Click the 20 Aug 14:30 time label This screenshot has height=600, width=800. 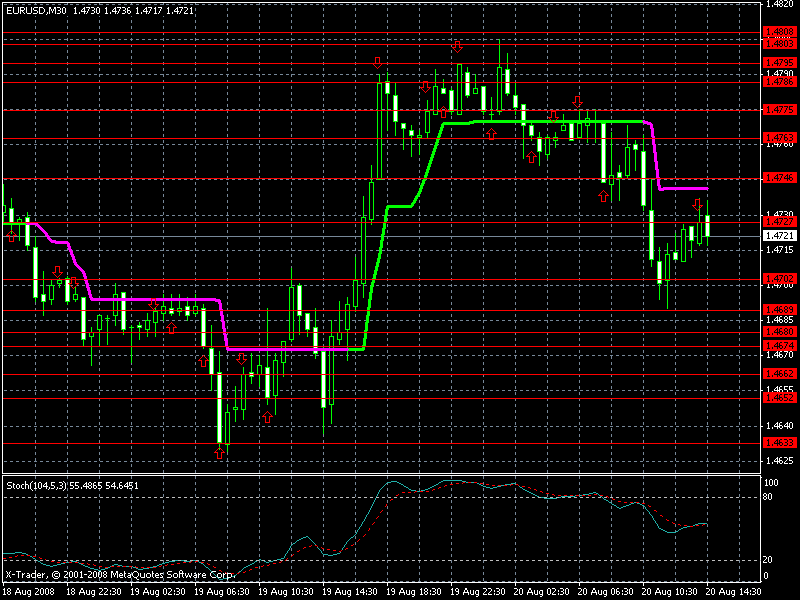[x=734, y=592]
